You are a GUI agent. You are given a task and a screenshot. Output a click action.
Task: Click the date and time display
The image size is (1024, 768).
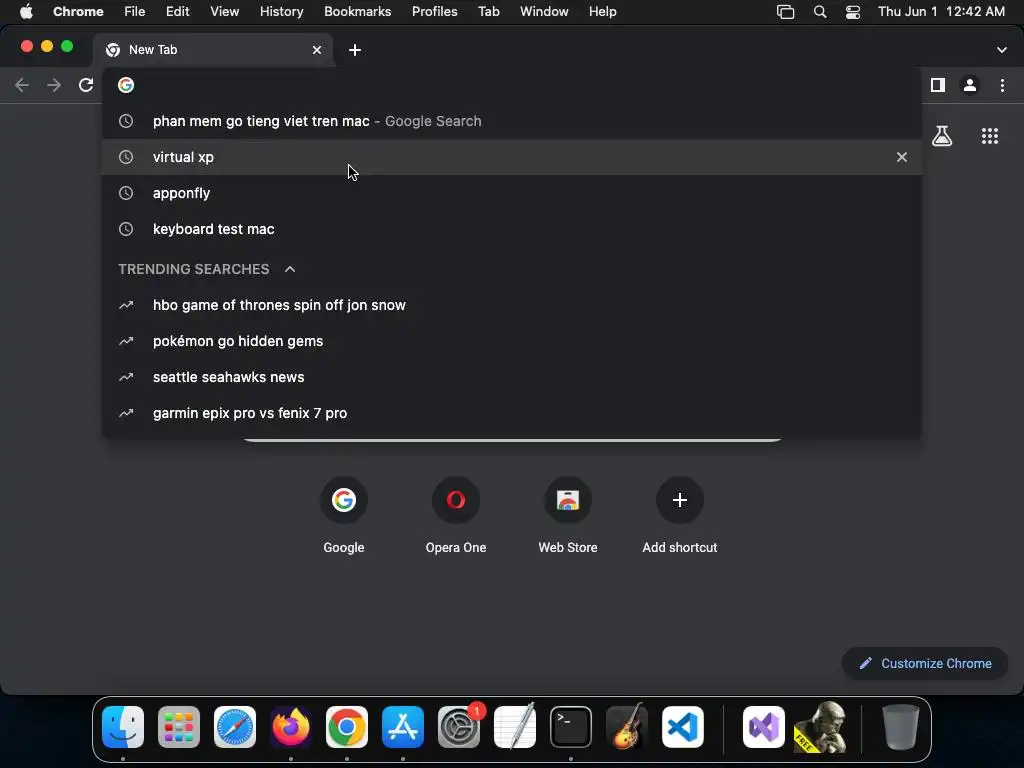tap(941, 12)
